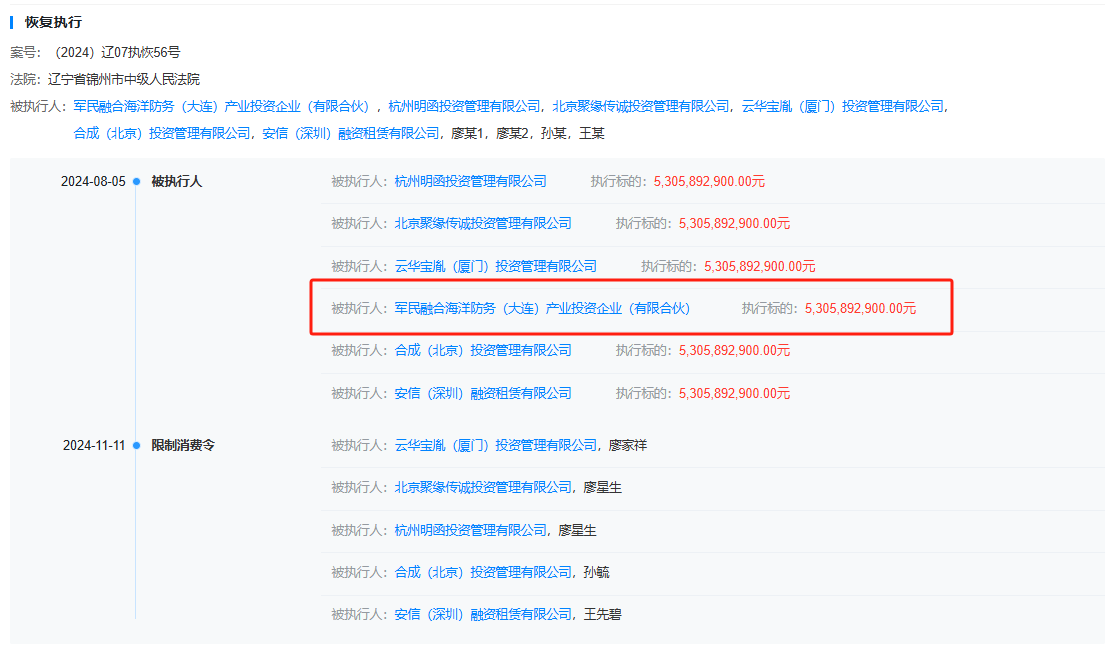Click 杭州明函投资管理有限公司 link beside 执行标的 amount
Viewport: 1117px width, 661px height.
click(470, 182)
